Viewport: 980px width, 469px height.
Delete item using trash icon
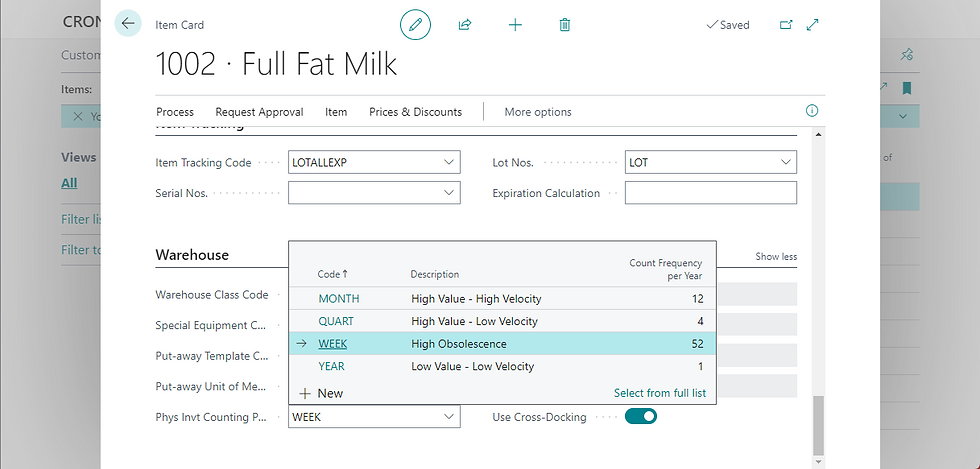click(x=564, y=24)
